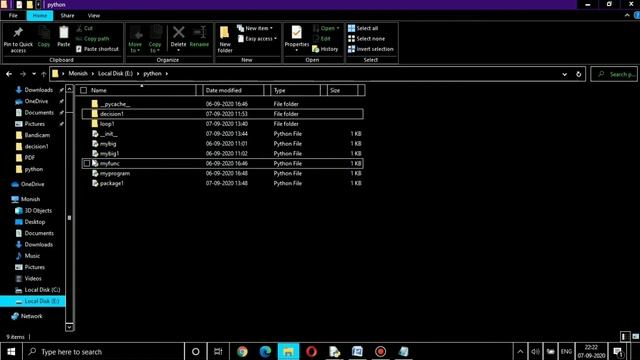Screen dimensions: 640x360
Task: Open the Easy access dropdown
Action: coord(257,38)
